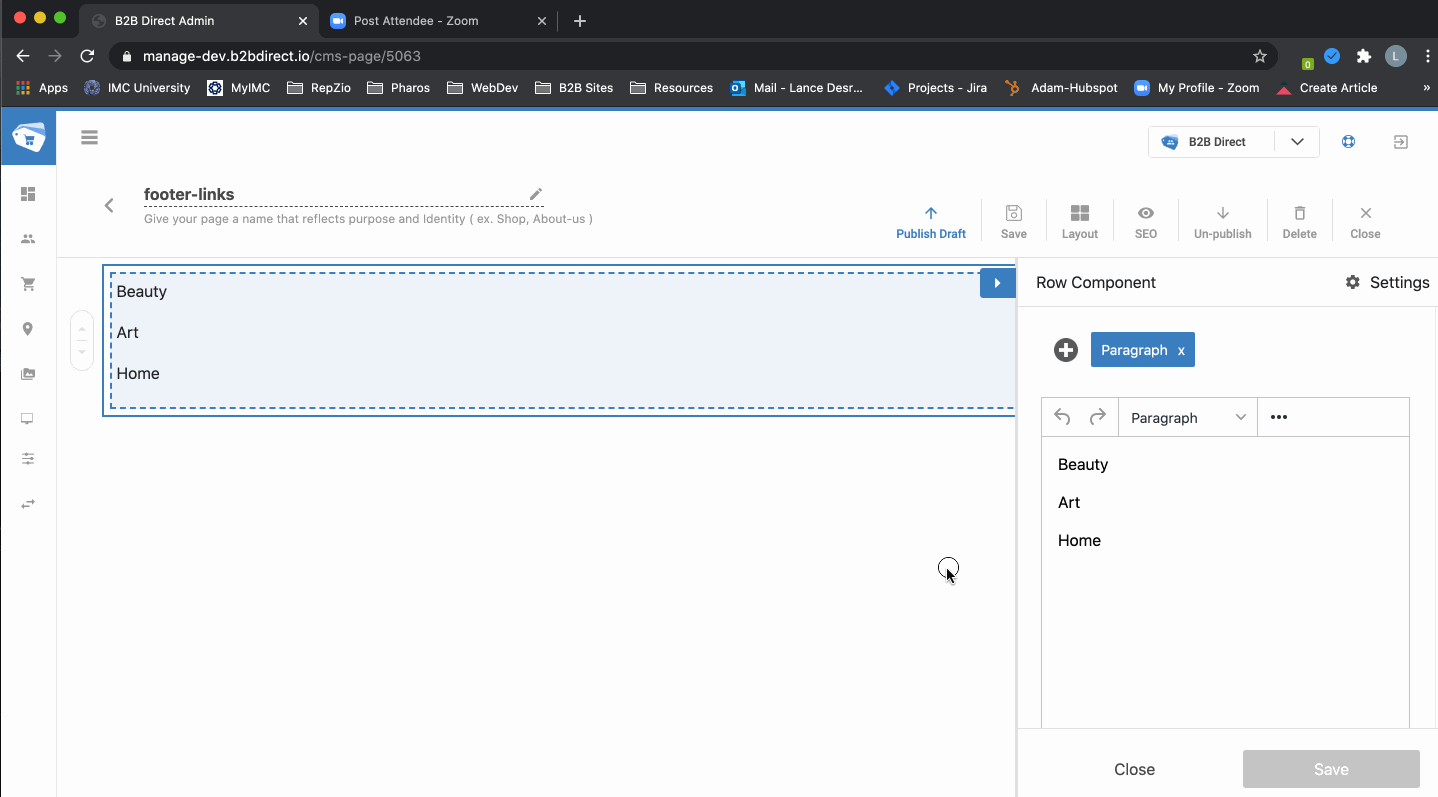Open the location pin sidebar icon
The width and height of the screenshot is (1438, 797).
pyautogui.click(x=28, y=329)
